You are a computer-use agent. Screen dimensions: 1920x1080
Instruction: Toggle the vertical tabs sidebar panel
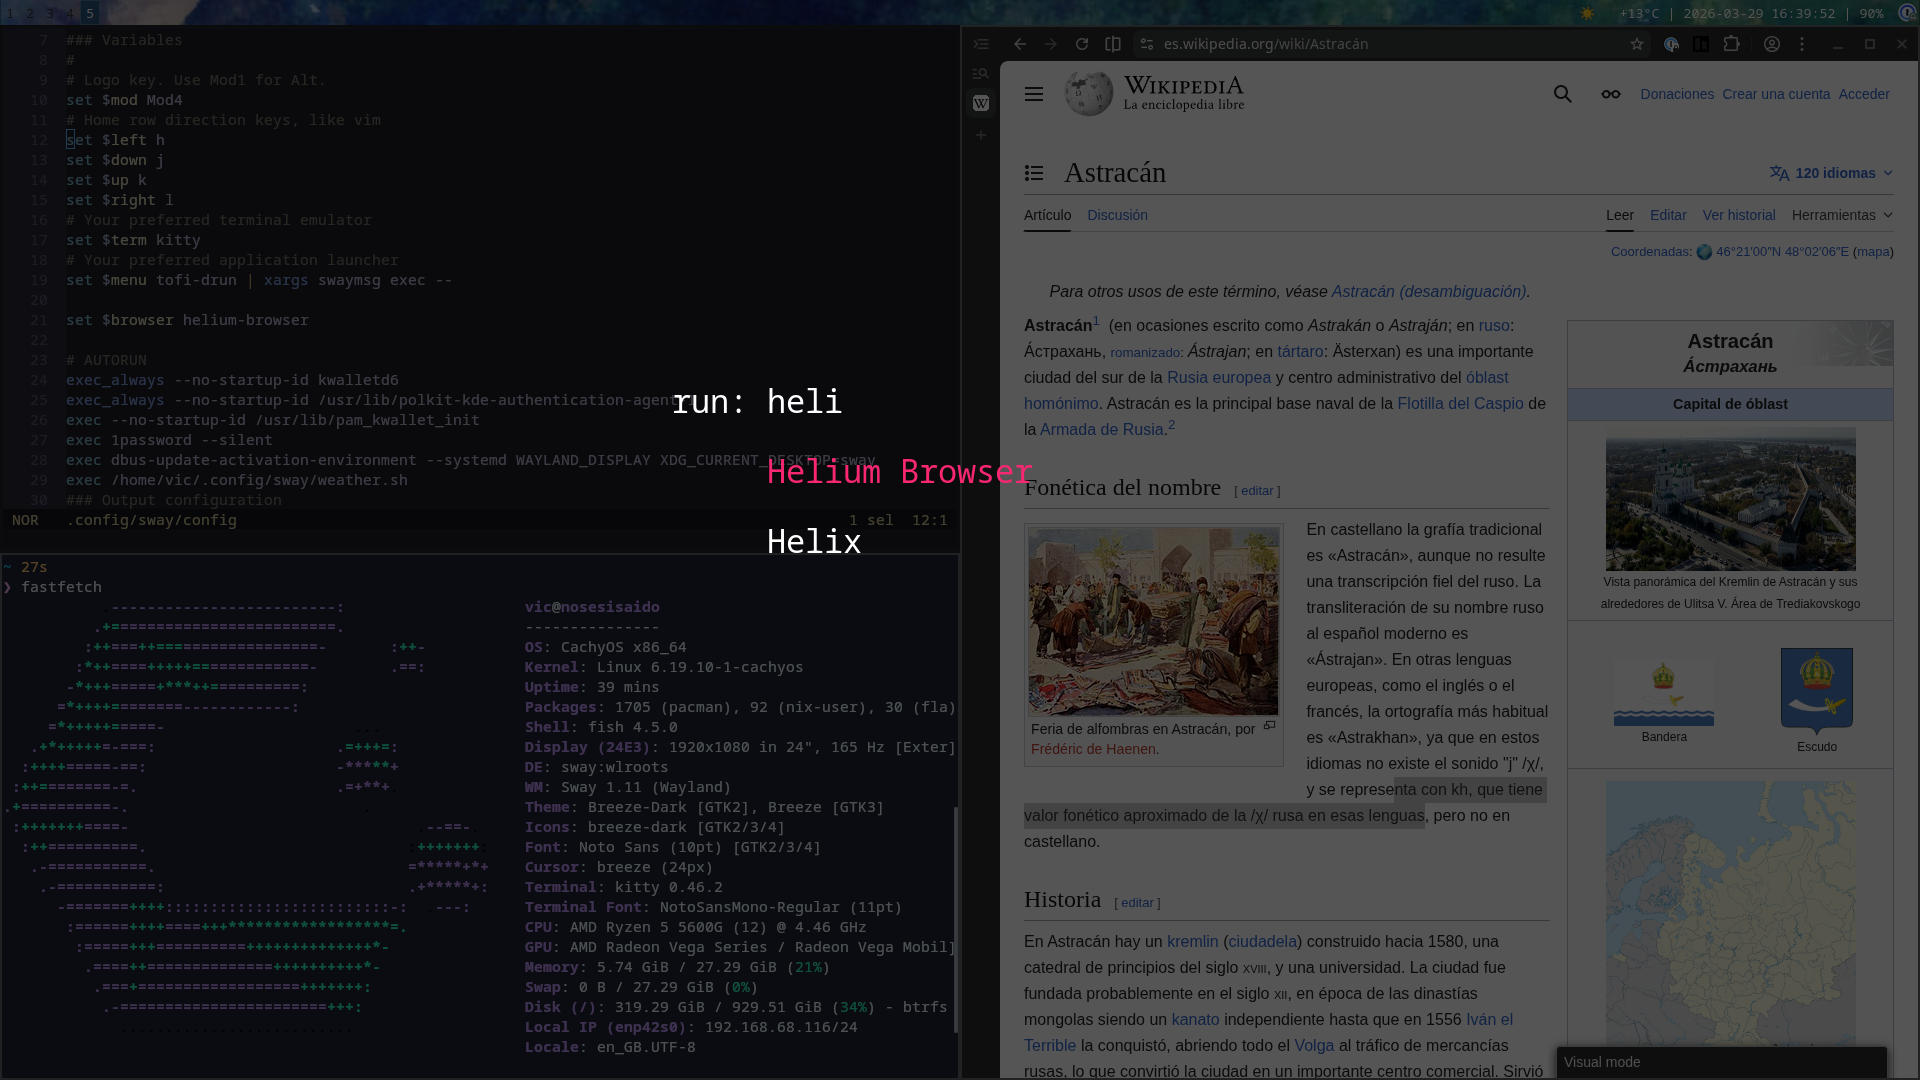pyautogui.click(x=980, y=44)
